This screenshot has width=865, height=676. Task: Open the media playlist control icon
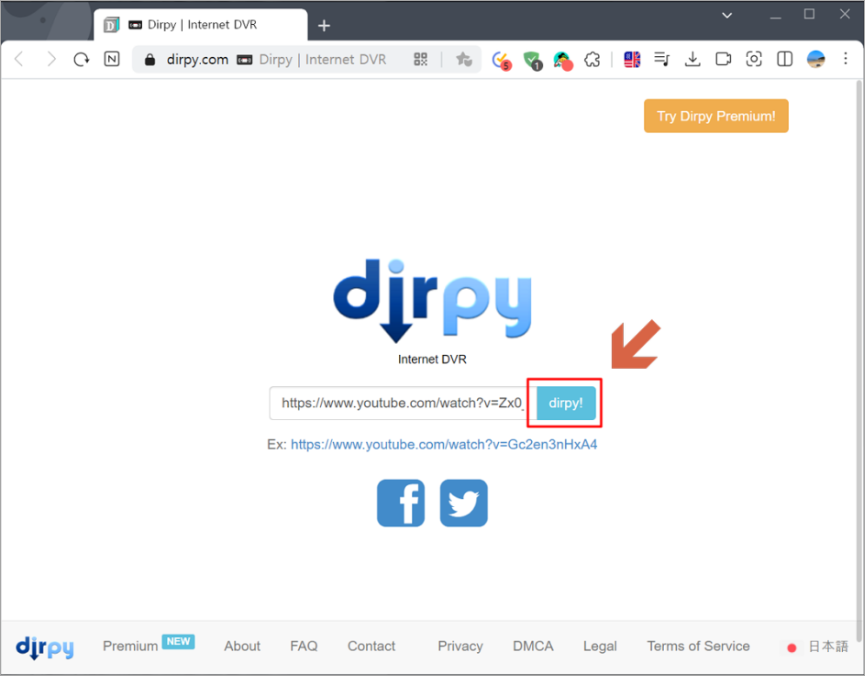661,59
